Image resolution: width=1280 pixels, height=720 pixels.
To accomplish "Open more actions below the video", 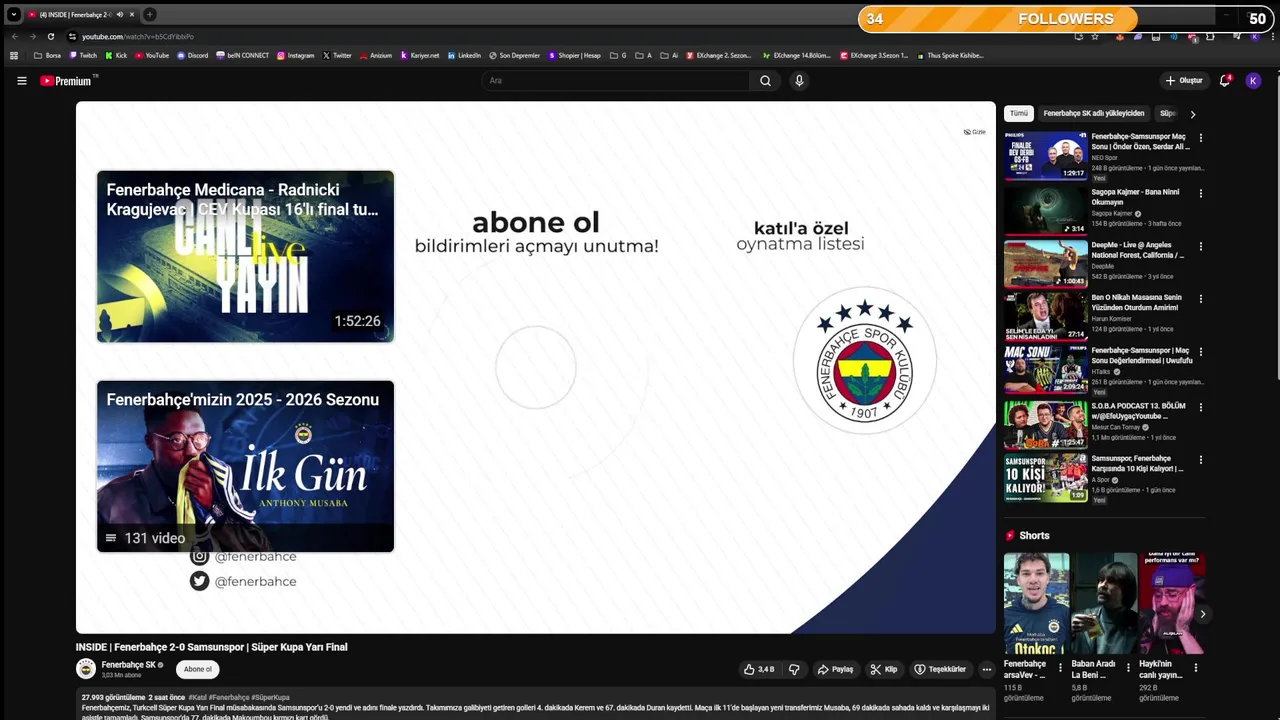I will 986,669.
